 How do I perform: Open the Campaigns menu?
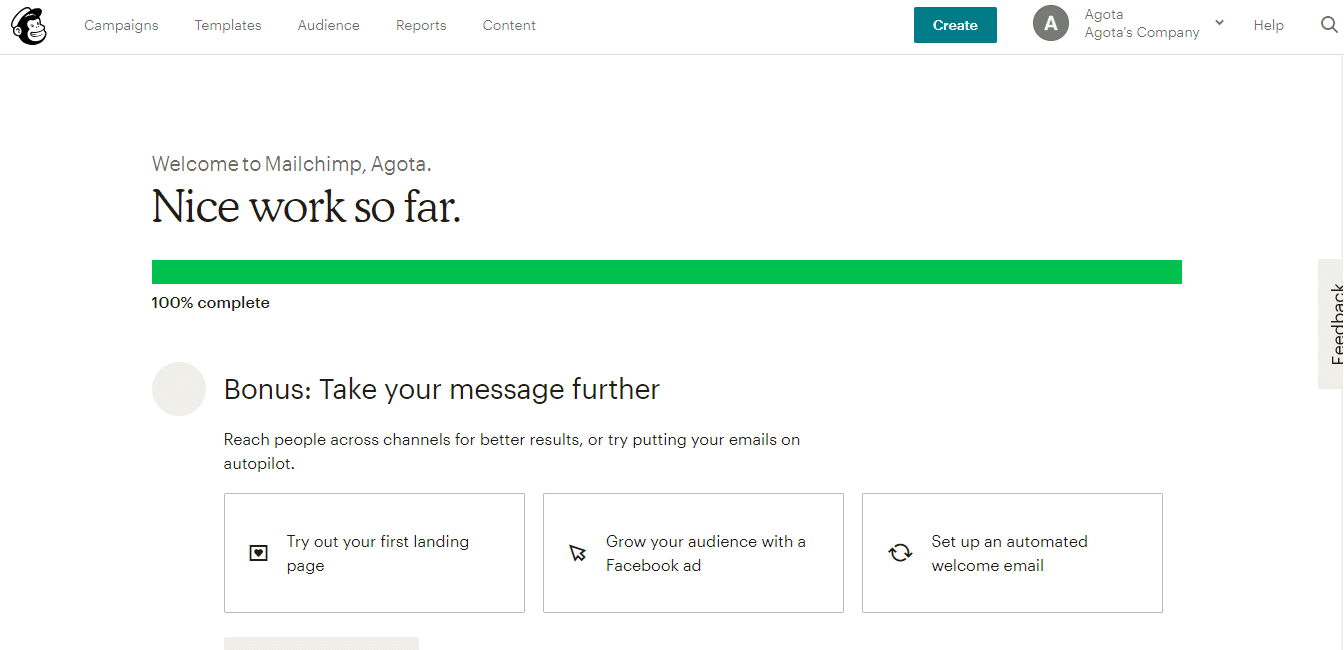pyautogui.click(x=121, y=25)
